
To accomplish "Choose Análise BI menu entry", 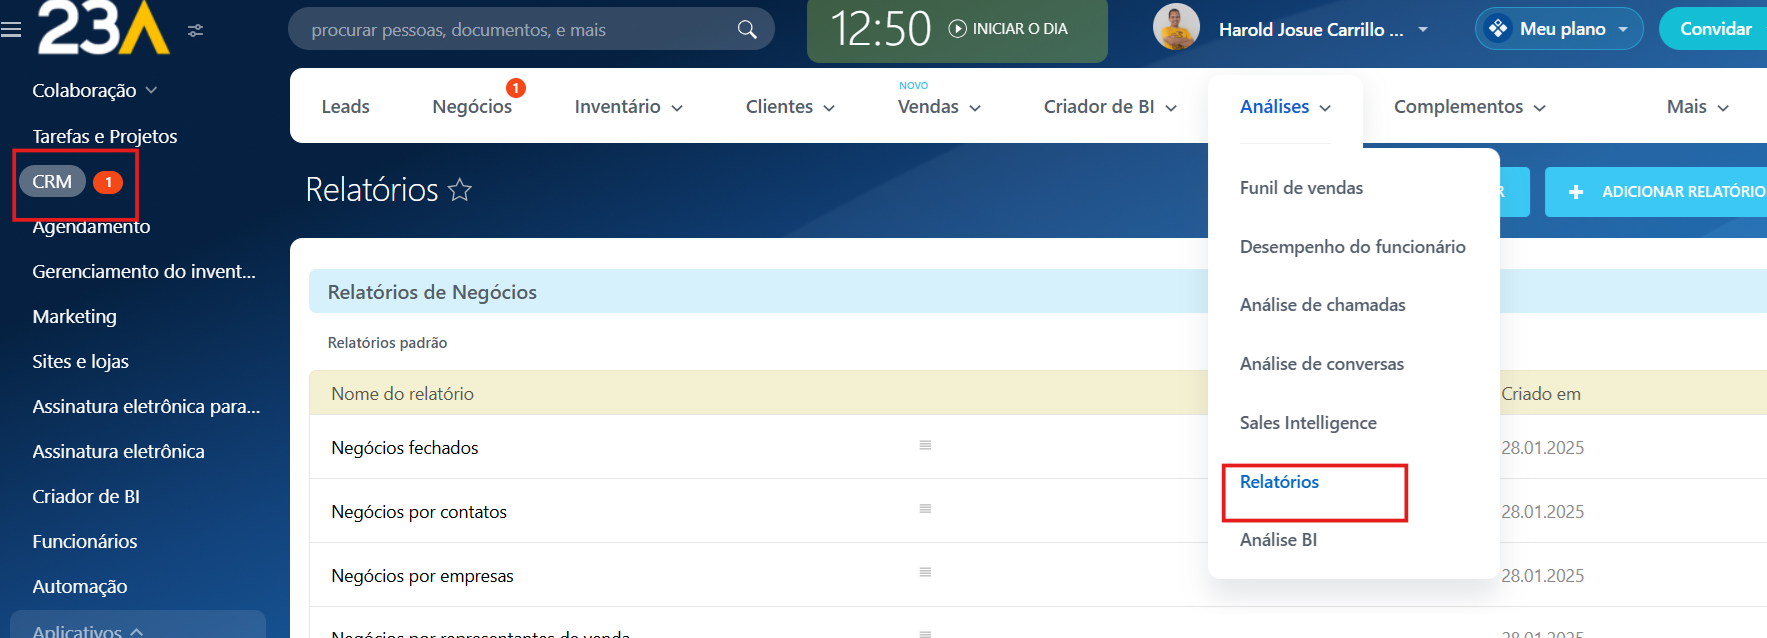I will pyautogui.click(x=1278, y=540).
